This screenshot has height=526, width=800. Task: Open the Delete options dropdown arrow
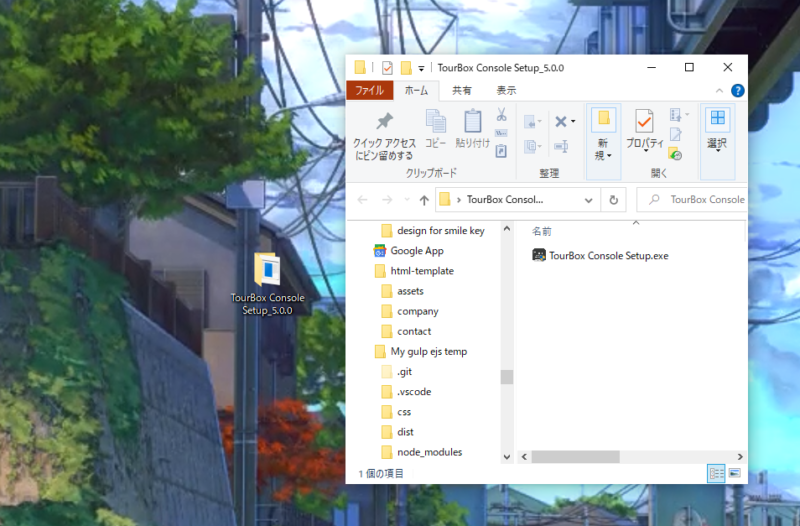coord(573,121)
